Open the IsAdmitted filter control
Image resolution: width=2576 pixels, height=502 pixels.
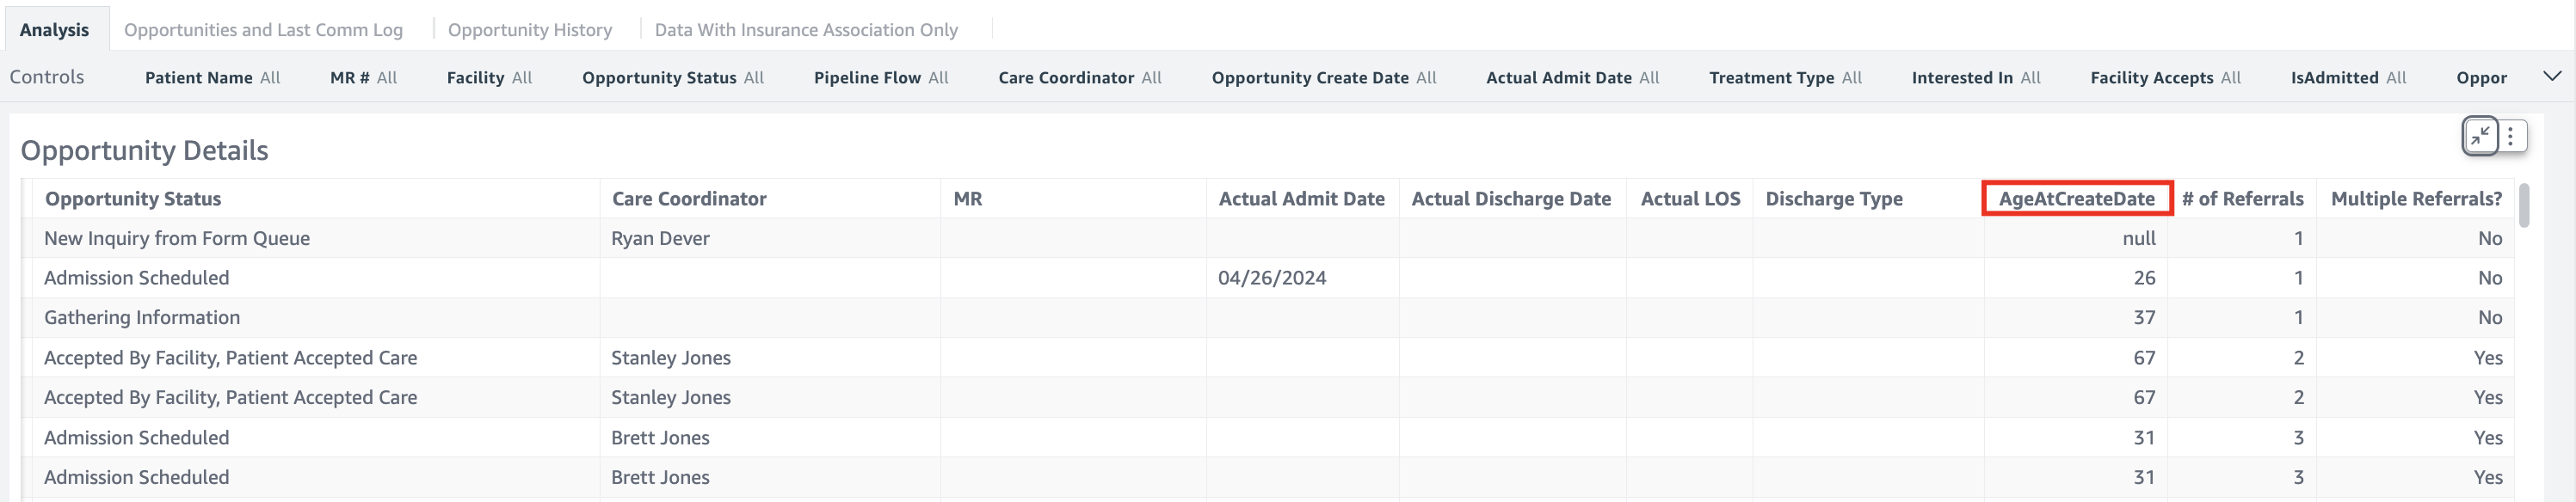2347,78
